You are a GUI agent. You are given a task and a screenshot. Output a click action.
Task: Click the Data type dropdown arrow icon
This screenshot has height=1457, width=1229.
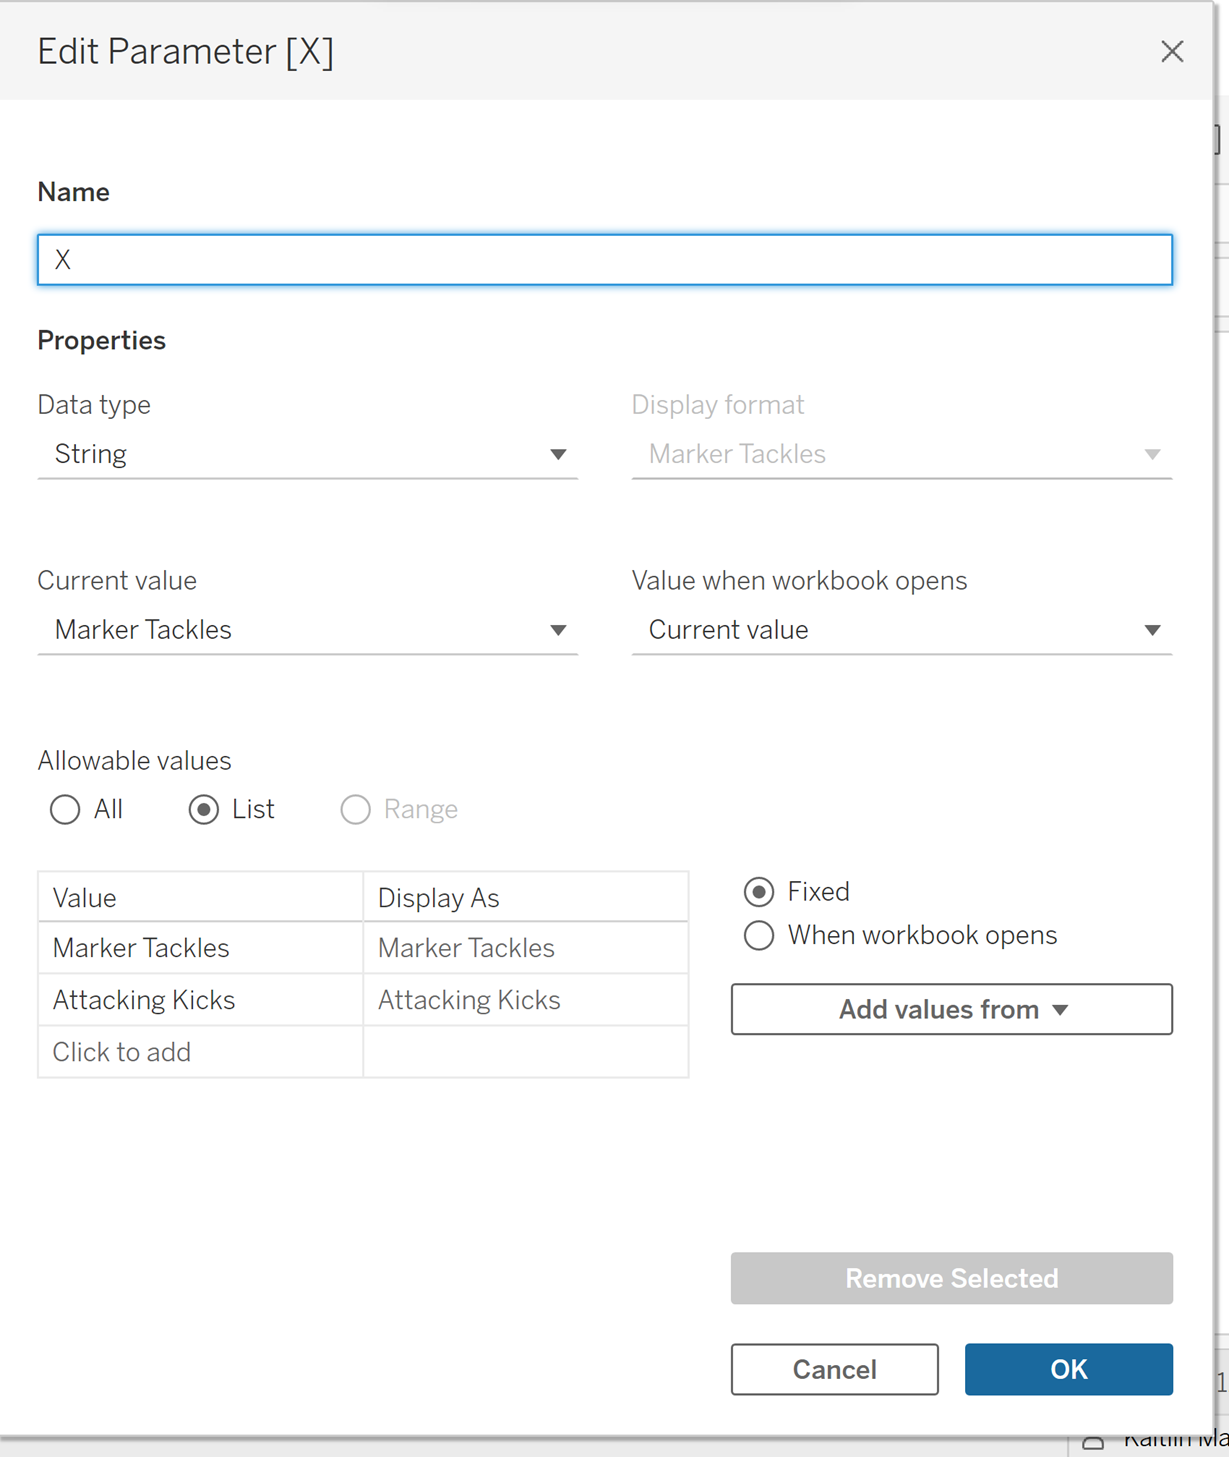coord(558,455)
